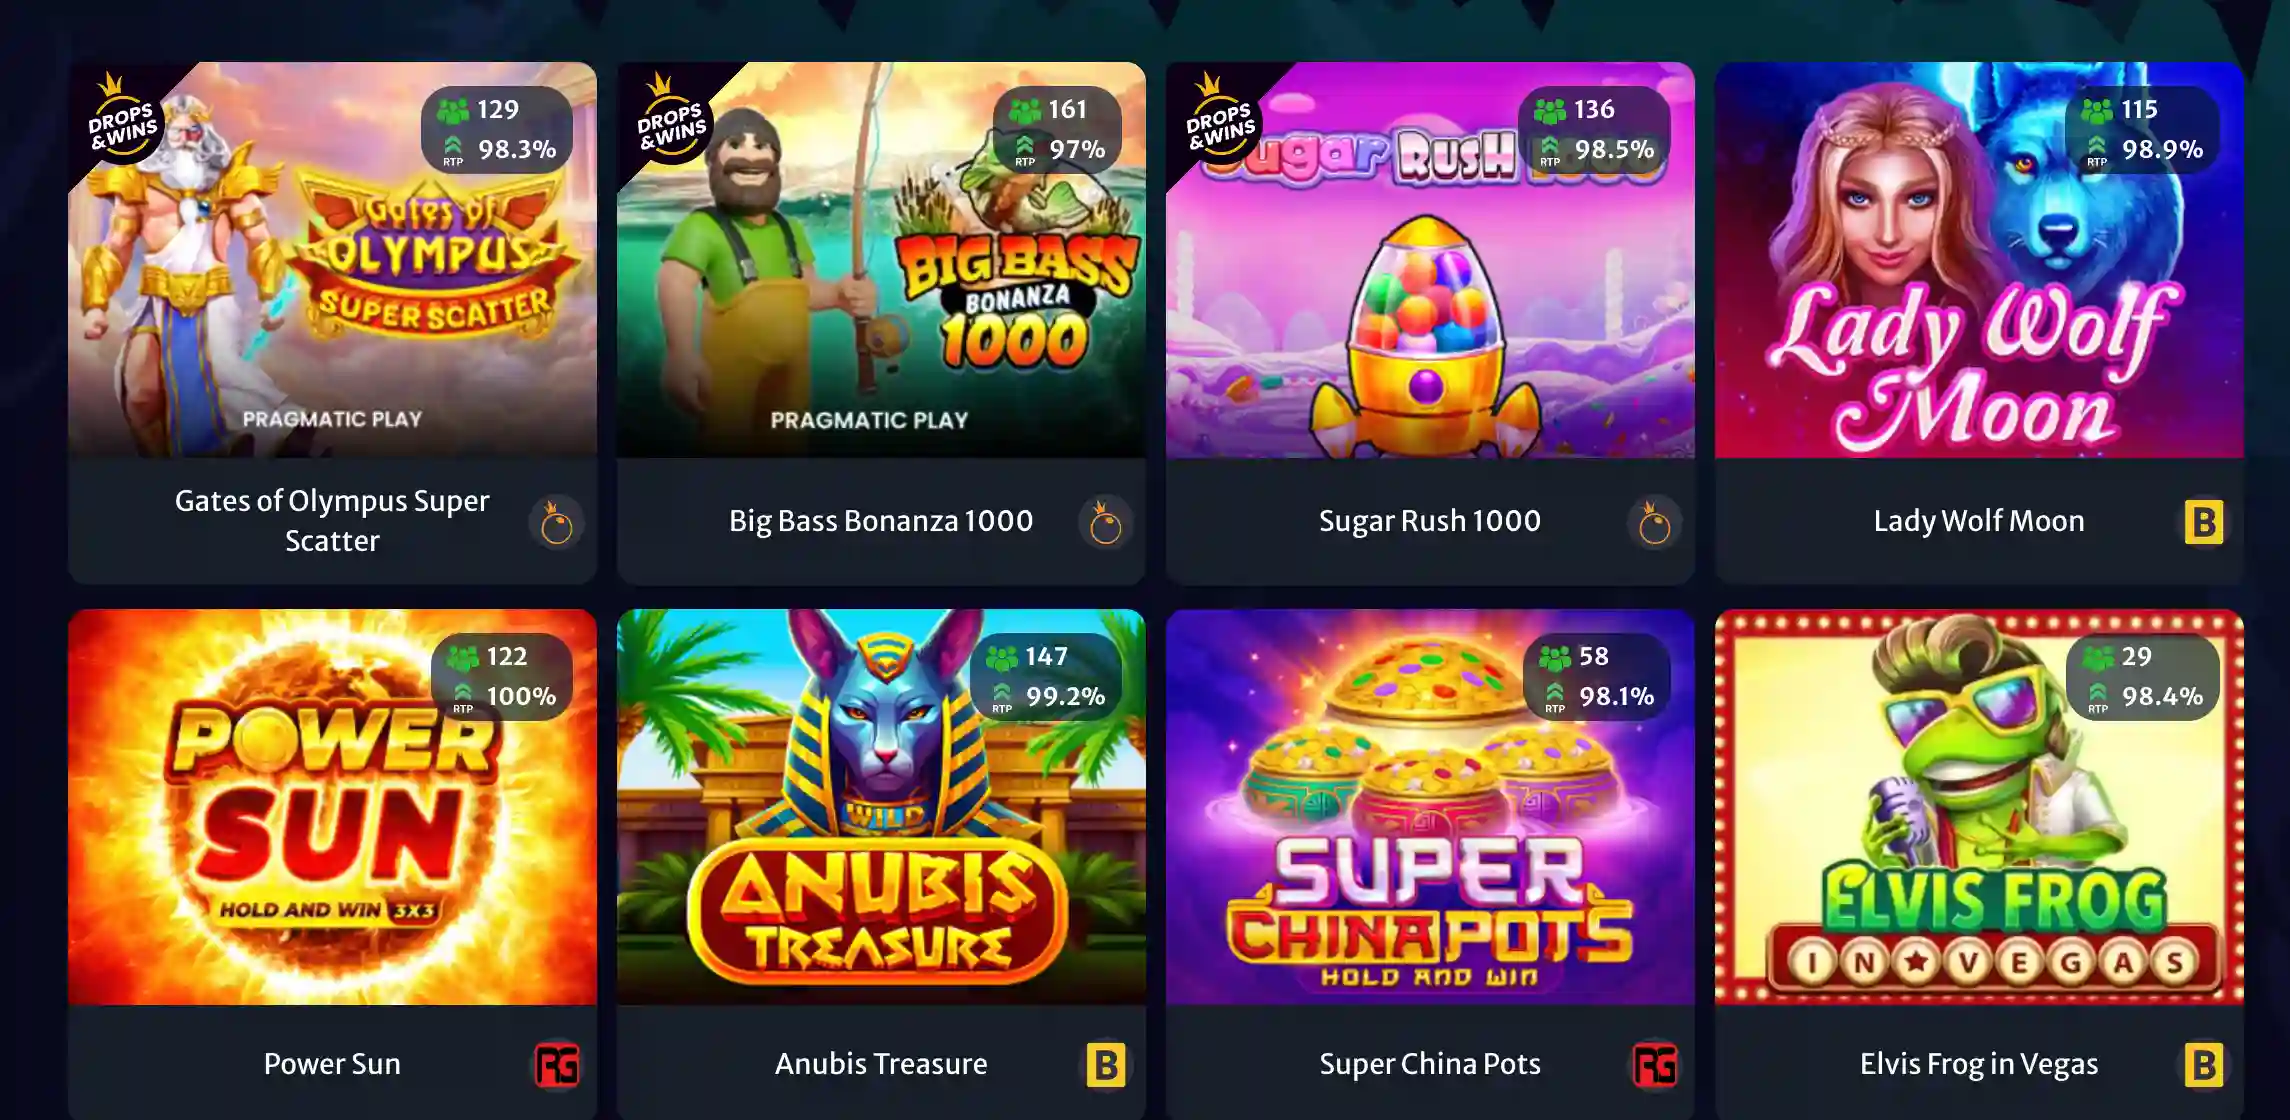Screen dimensions: 2290x1120
Task: Click the Sugar Rush 1000 title
Action: click(x=1430, y=521)
